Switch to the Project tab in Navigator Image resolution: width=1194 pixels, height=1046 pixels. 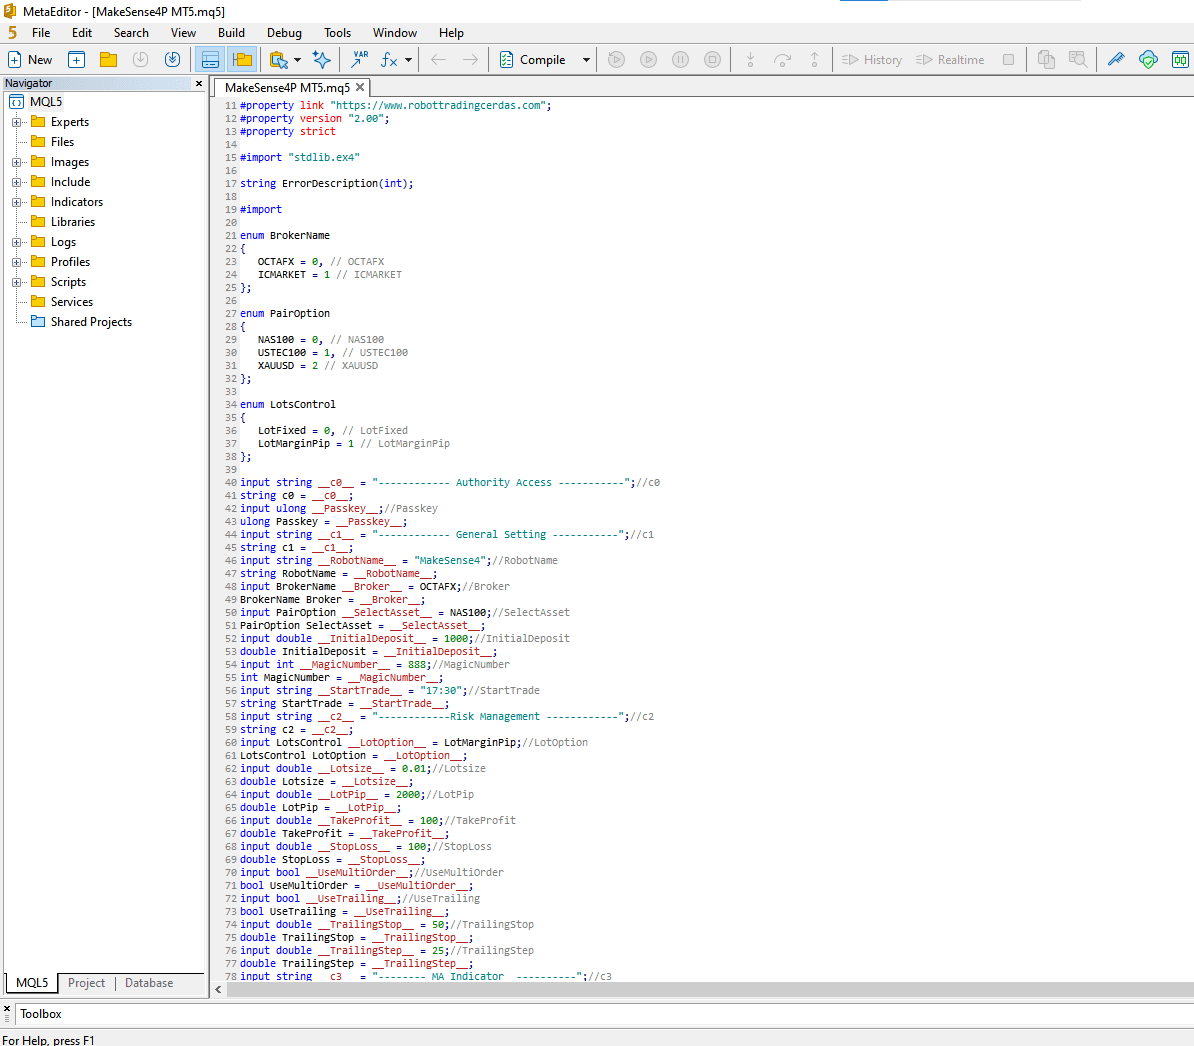(86, 983)
